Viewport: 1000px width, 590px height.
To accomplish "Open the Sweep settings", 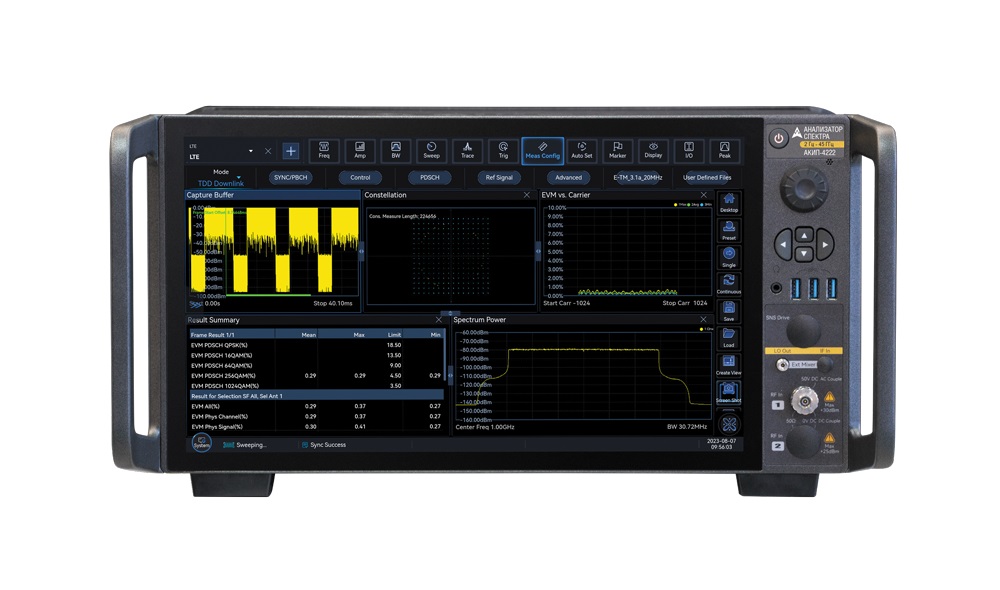I will [431, 151].
